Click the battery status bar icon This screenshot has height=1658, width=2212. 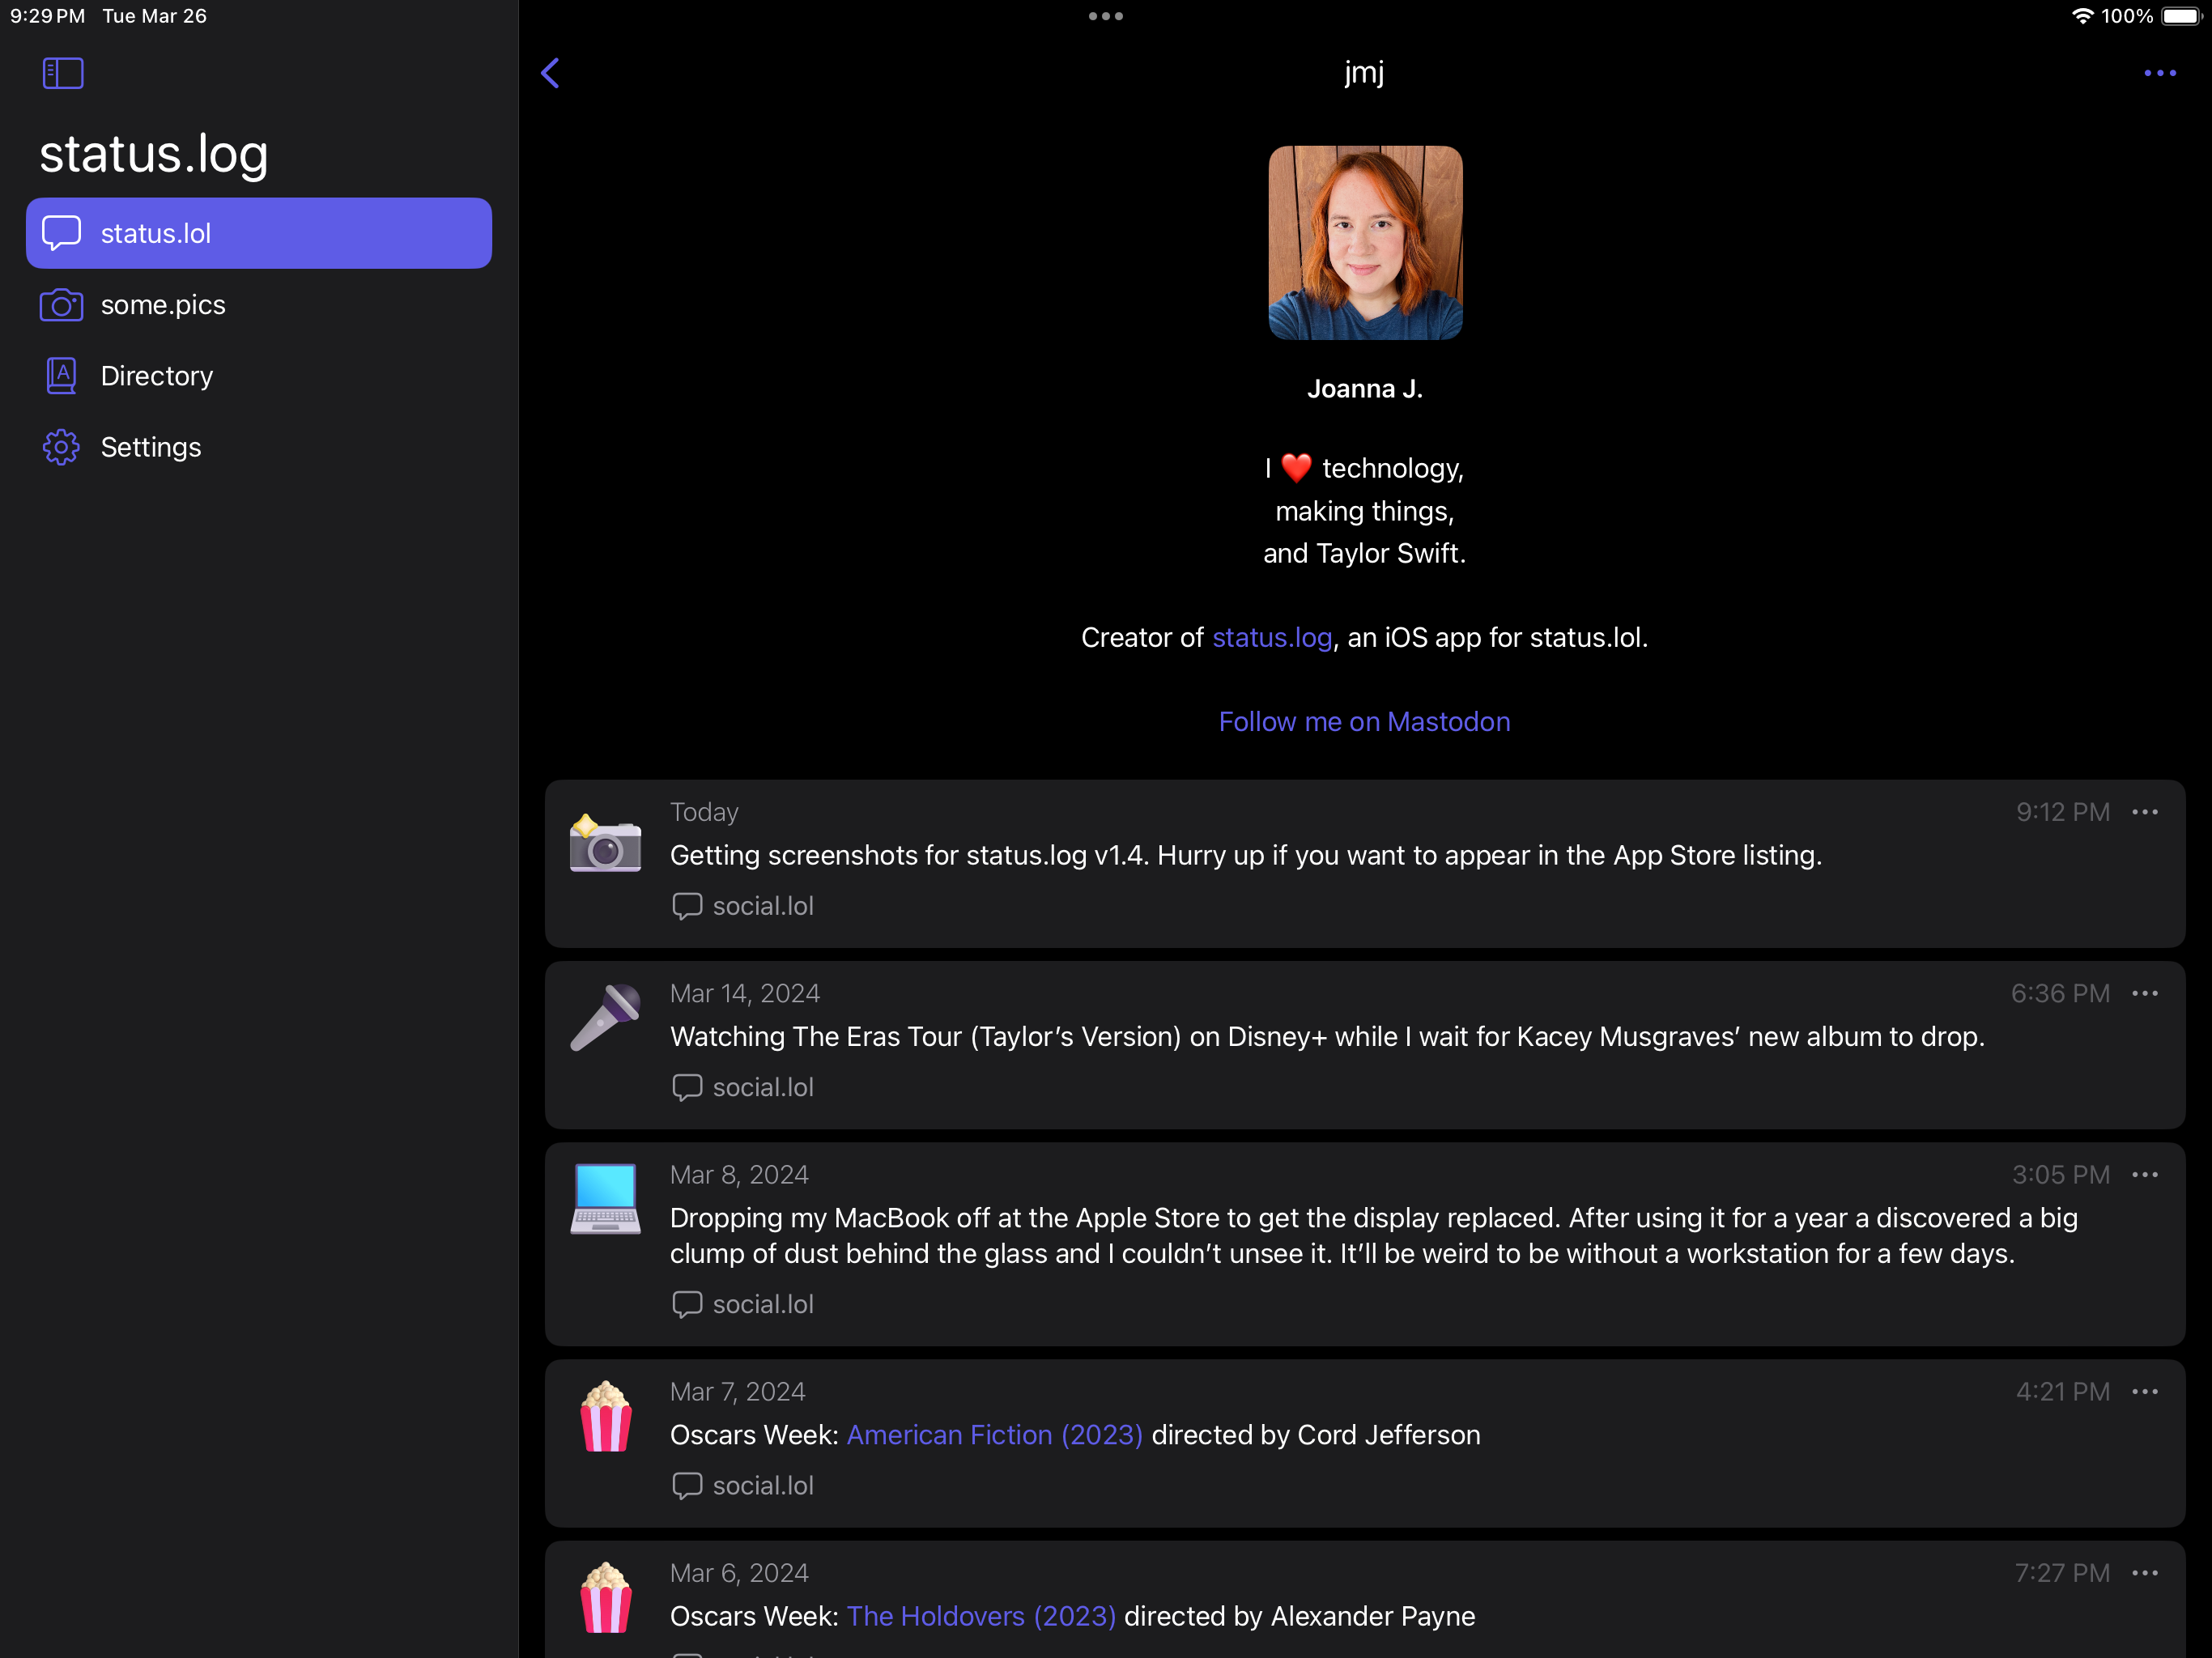click(2181, 16)
